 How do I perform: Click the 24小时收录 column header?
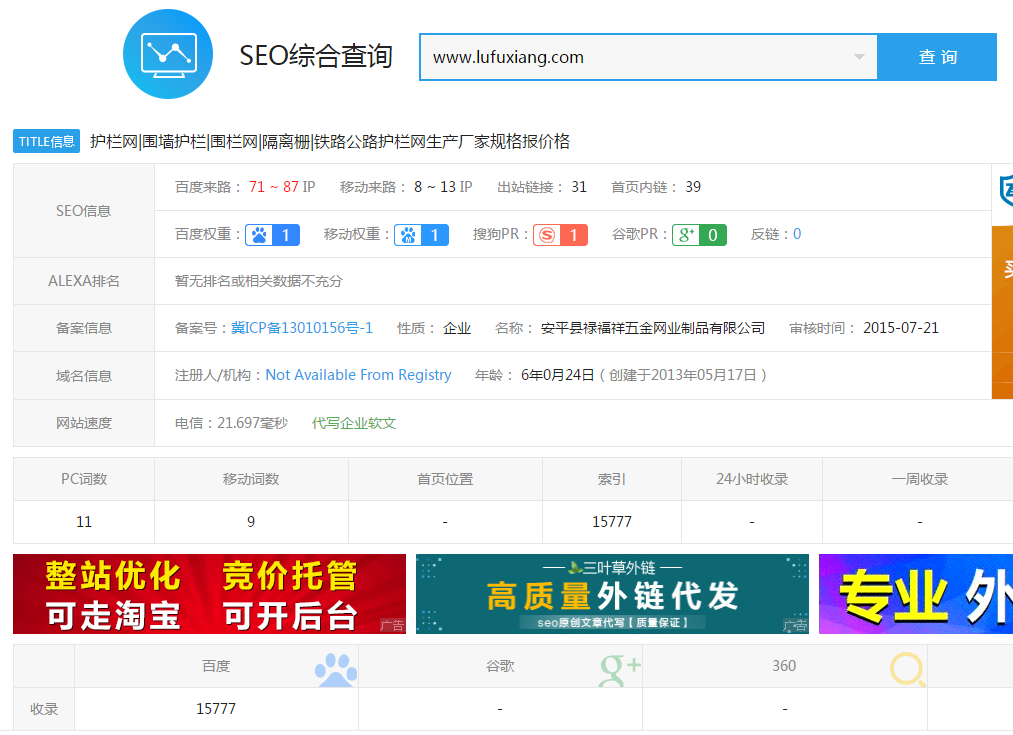(x=751, y=479)
